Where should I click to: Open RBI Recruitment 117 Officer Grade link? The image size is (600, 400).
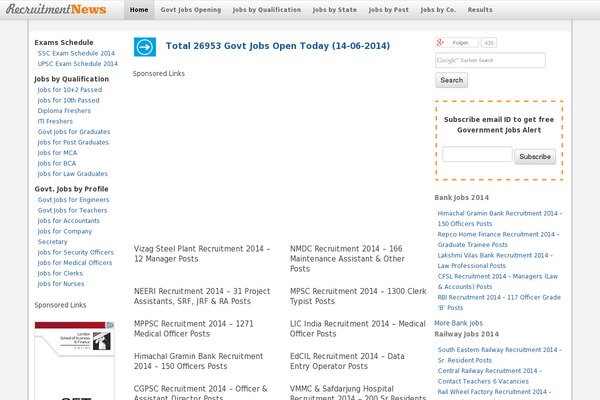point(499,303)
